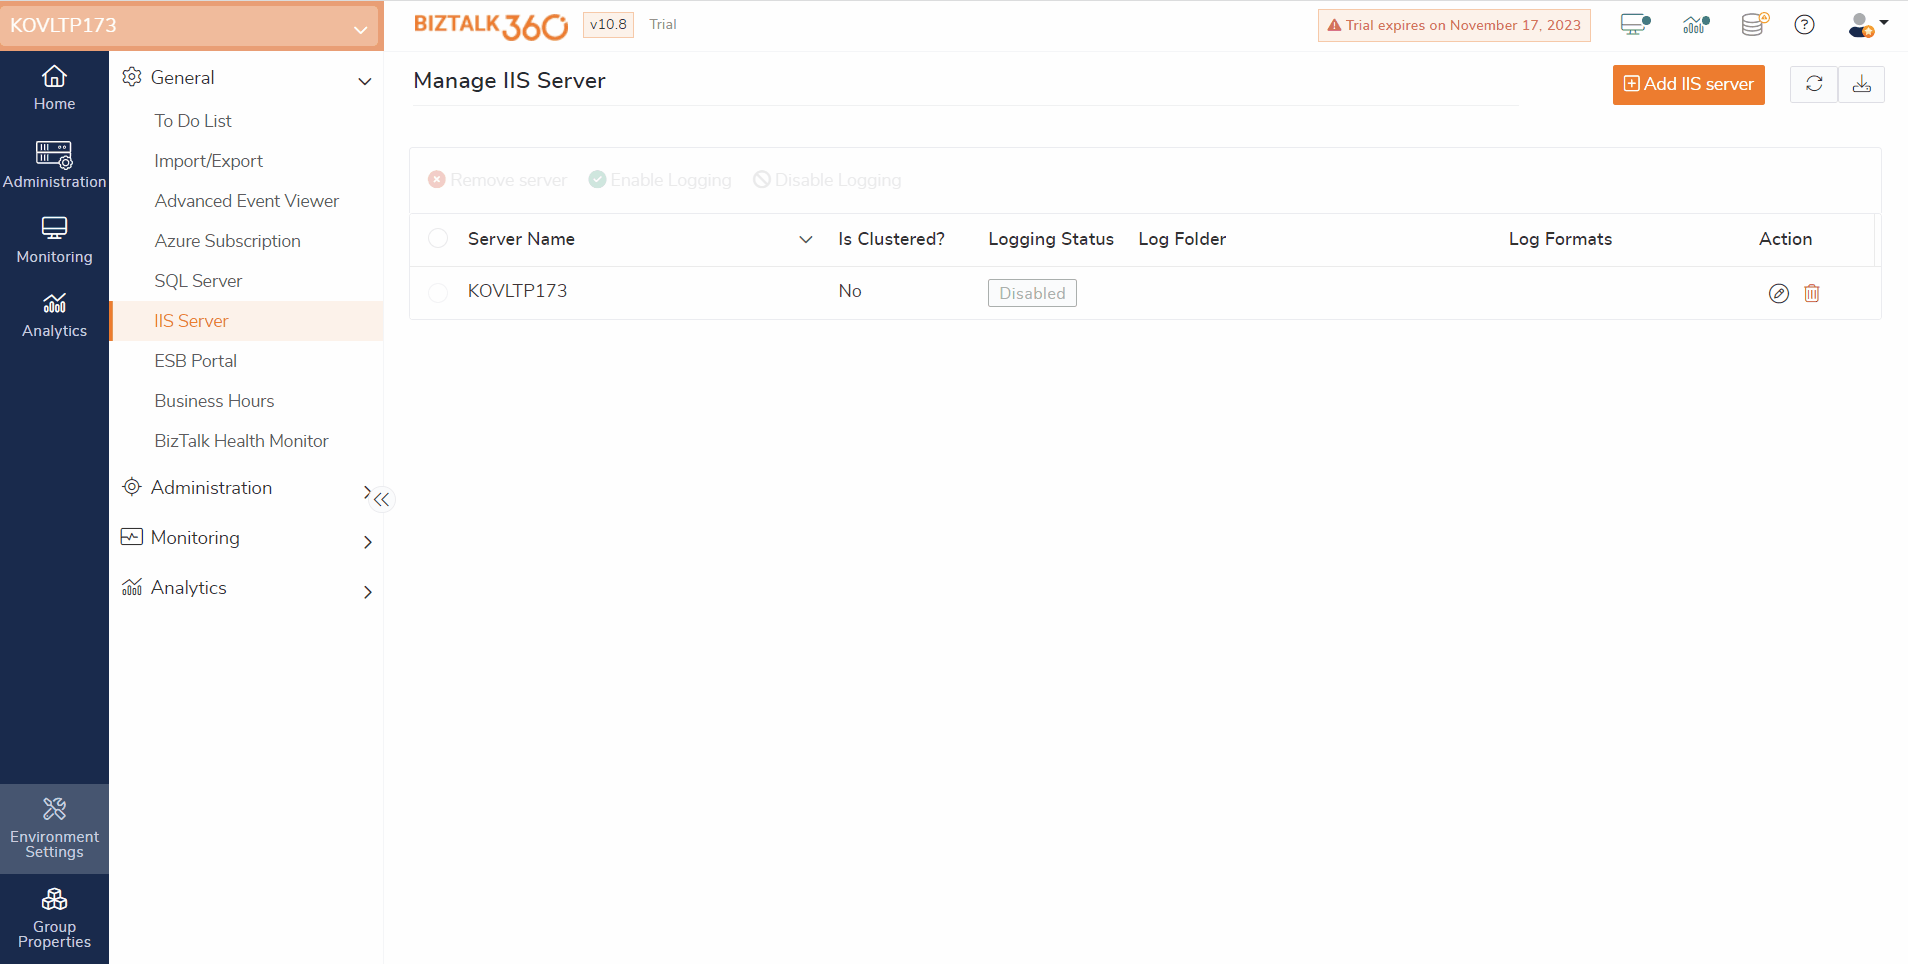
Task: Click the Is Clustered? column header
Action: 891,239
